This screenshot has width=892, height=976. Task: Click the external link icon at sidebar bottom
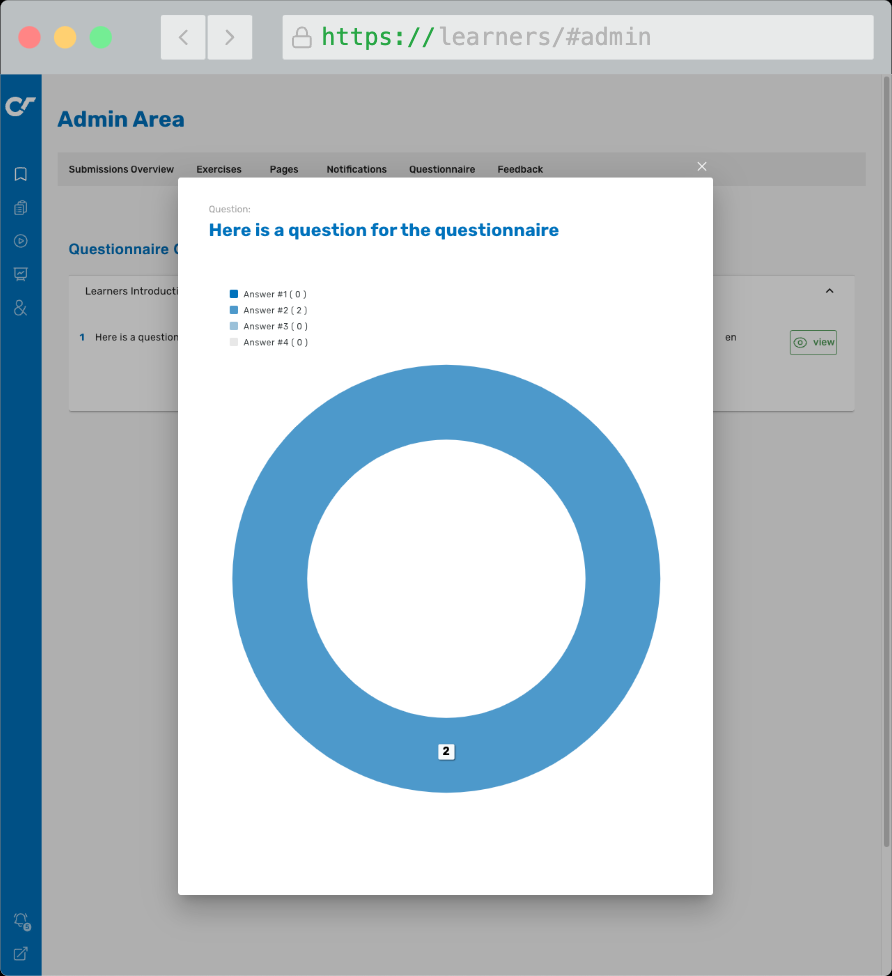click(20, 952)
